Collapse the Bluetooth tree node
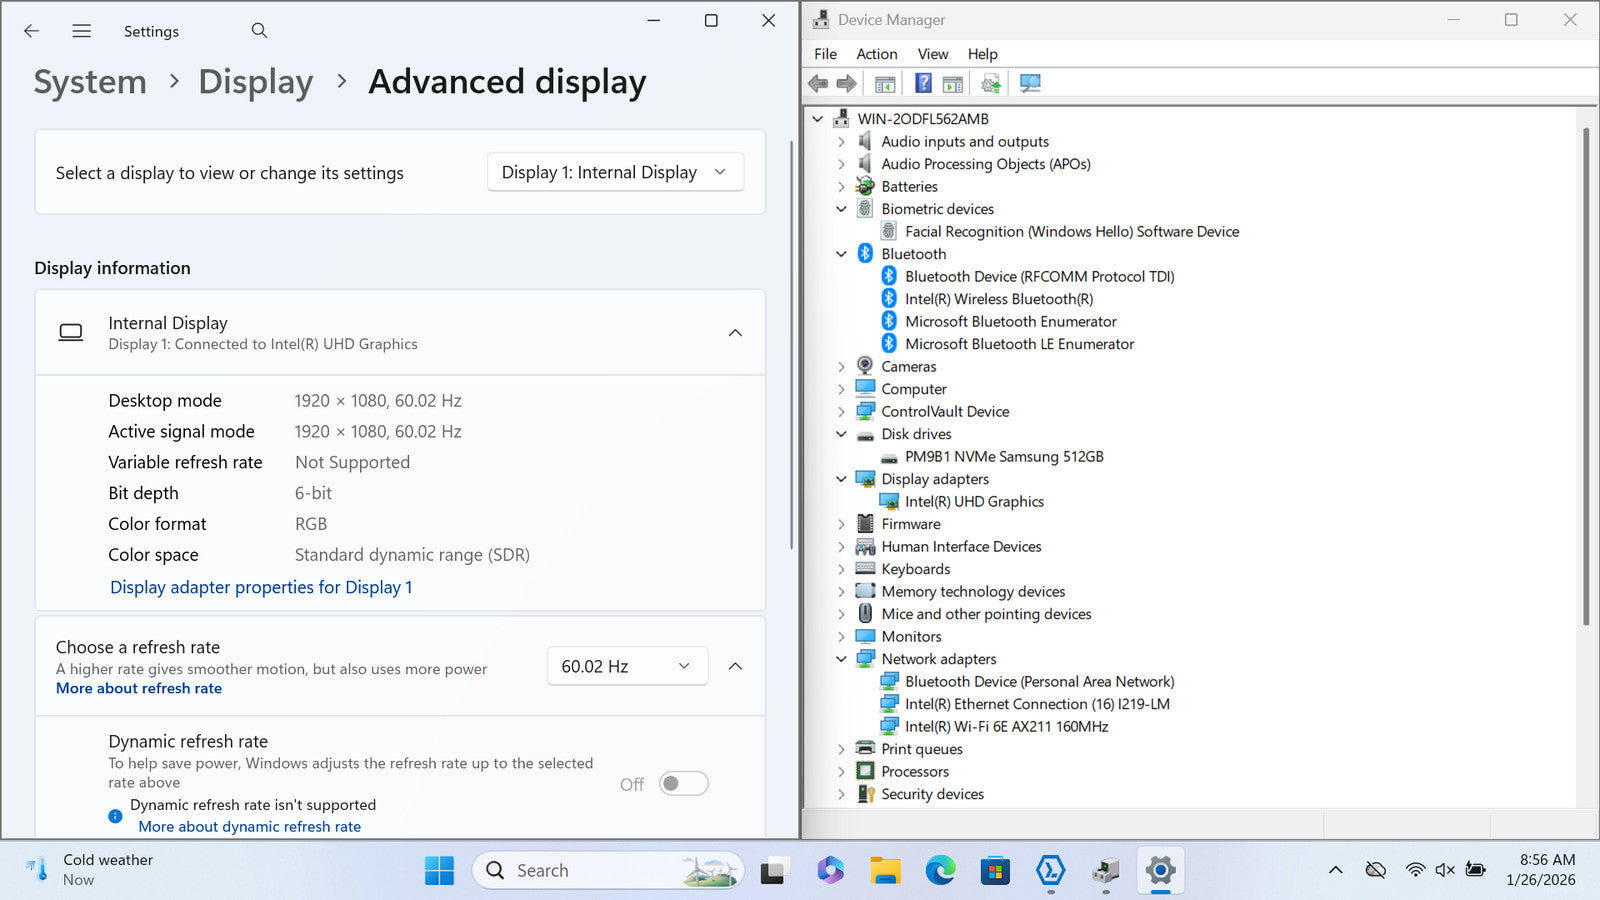Image resolution: width=1600 pixels, height=900 pixels. click(841, 254)
